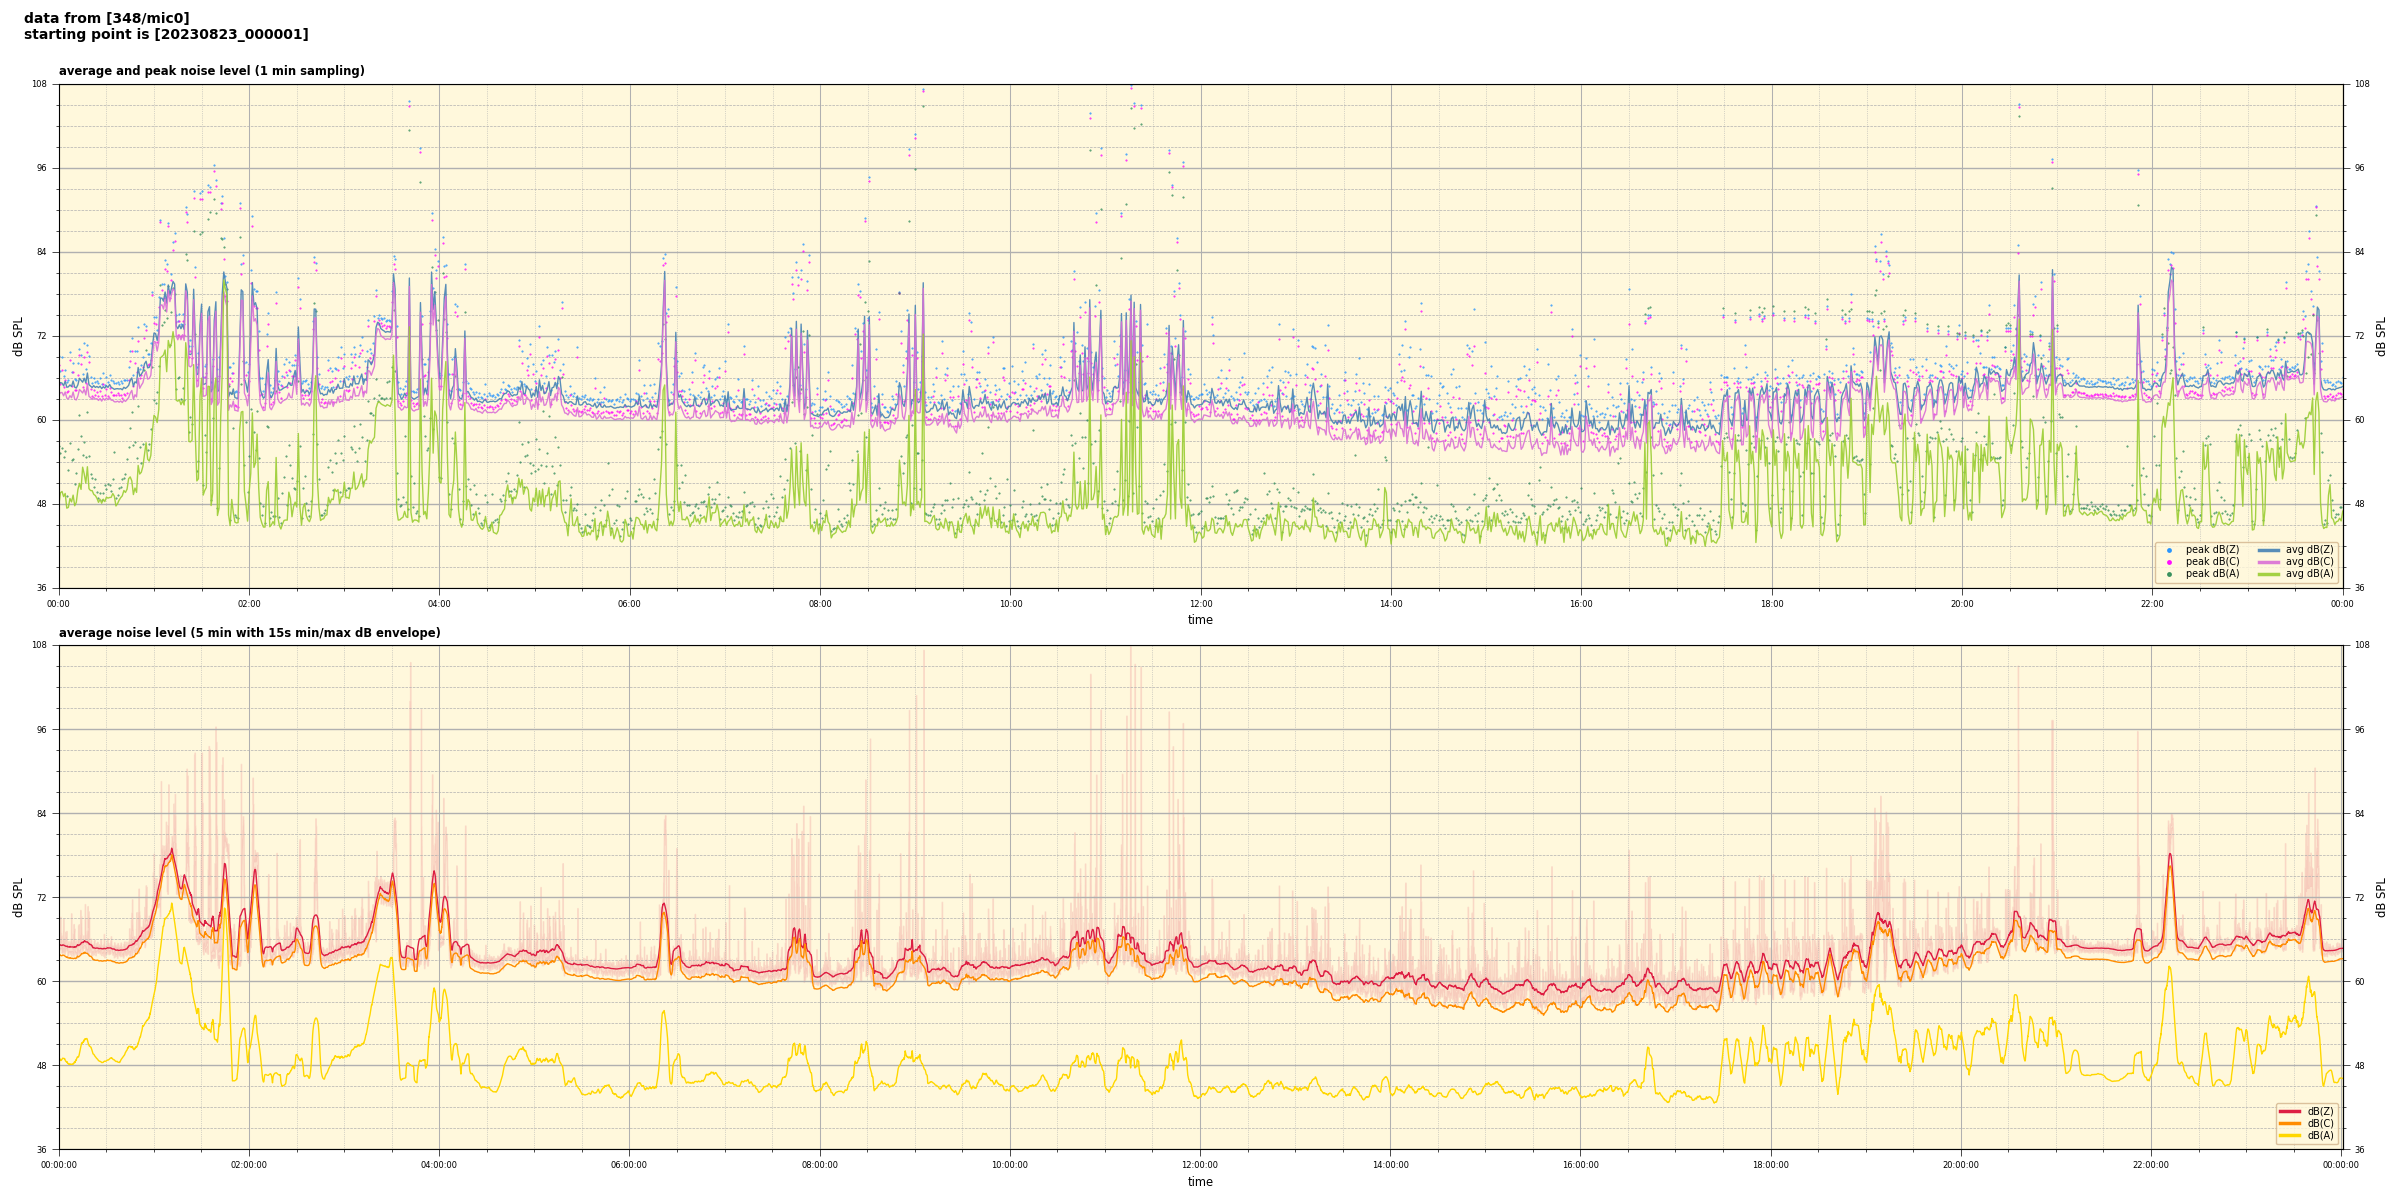Click the avg dB(Z) legend line swatch
The height and width of the screenshot is (1200, 2400).
(x=2268, y=550)
